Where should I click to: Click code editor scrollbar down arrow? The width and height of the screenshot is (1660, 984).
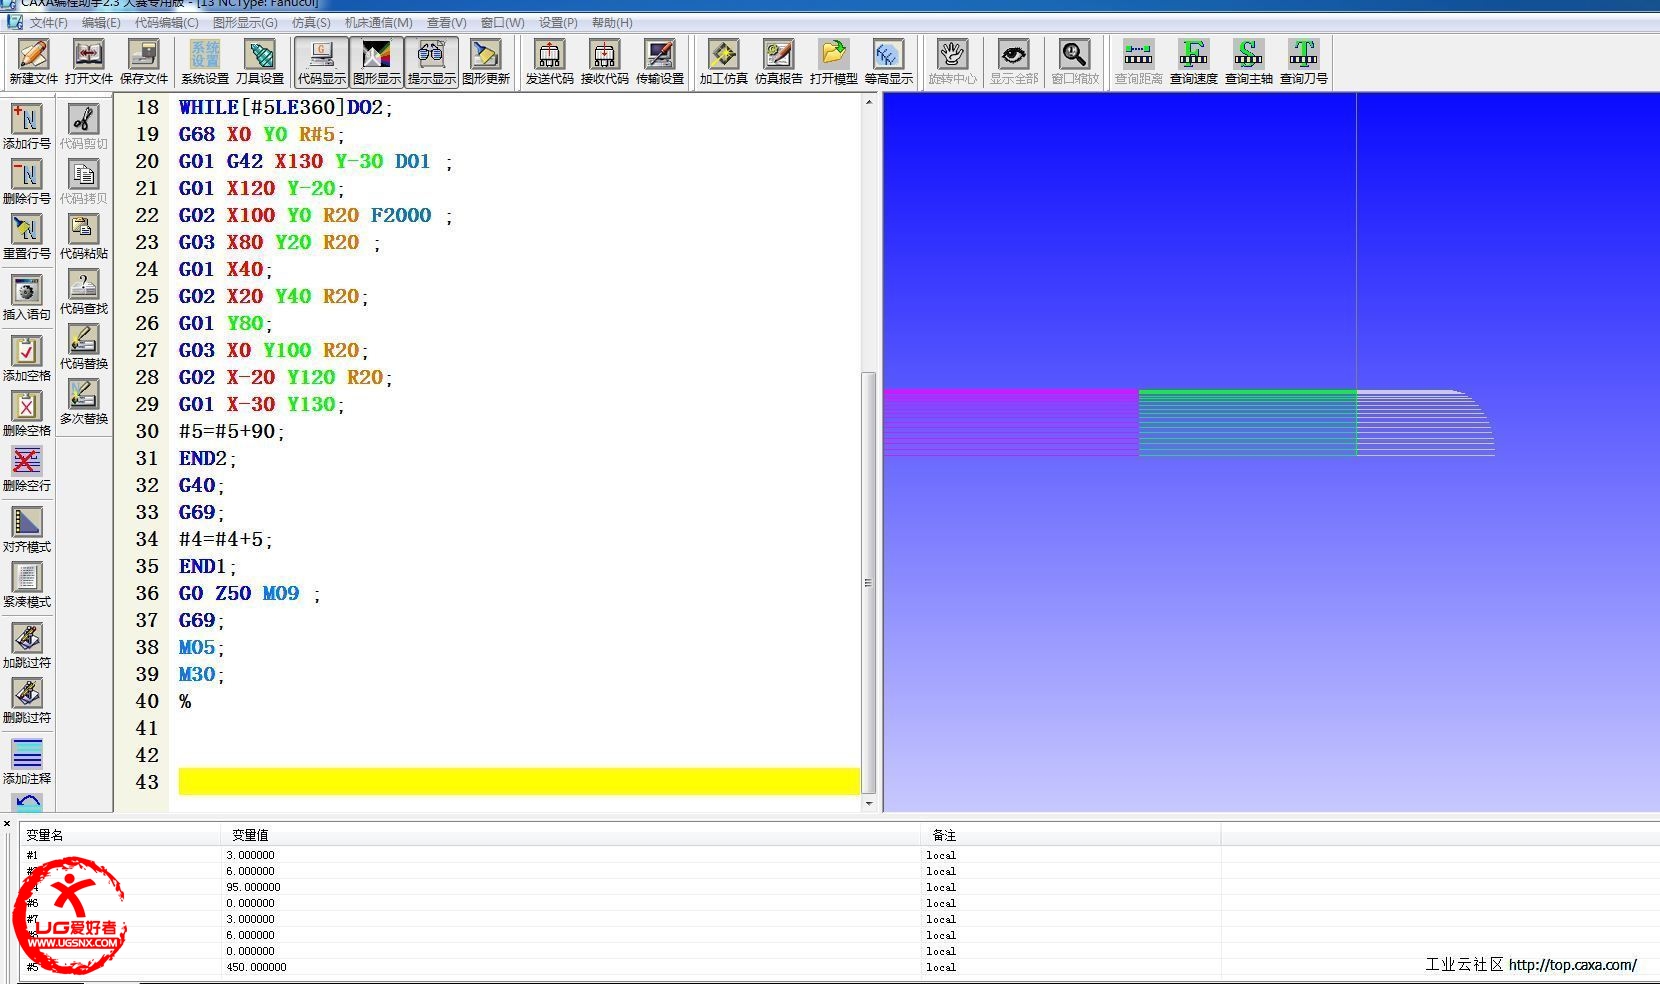(x=868, y=803)
